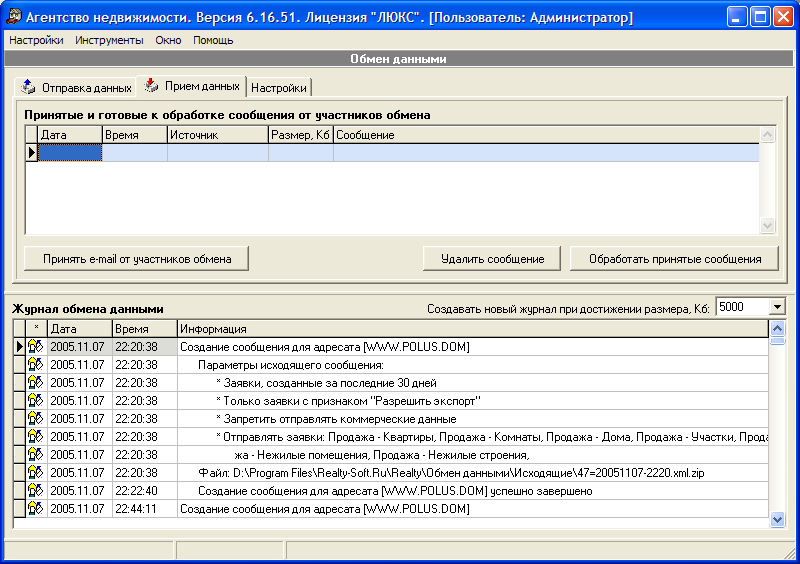
Task: Click the Параметры исходящего сообщения text
Action: click(291, 365)
